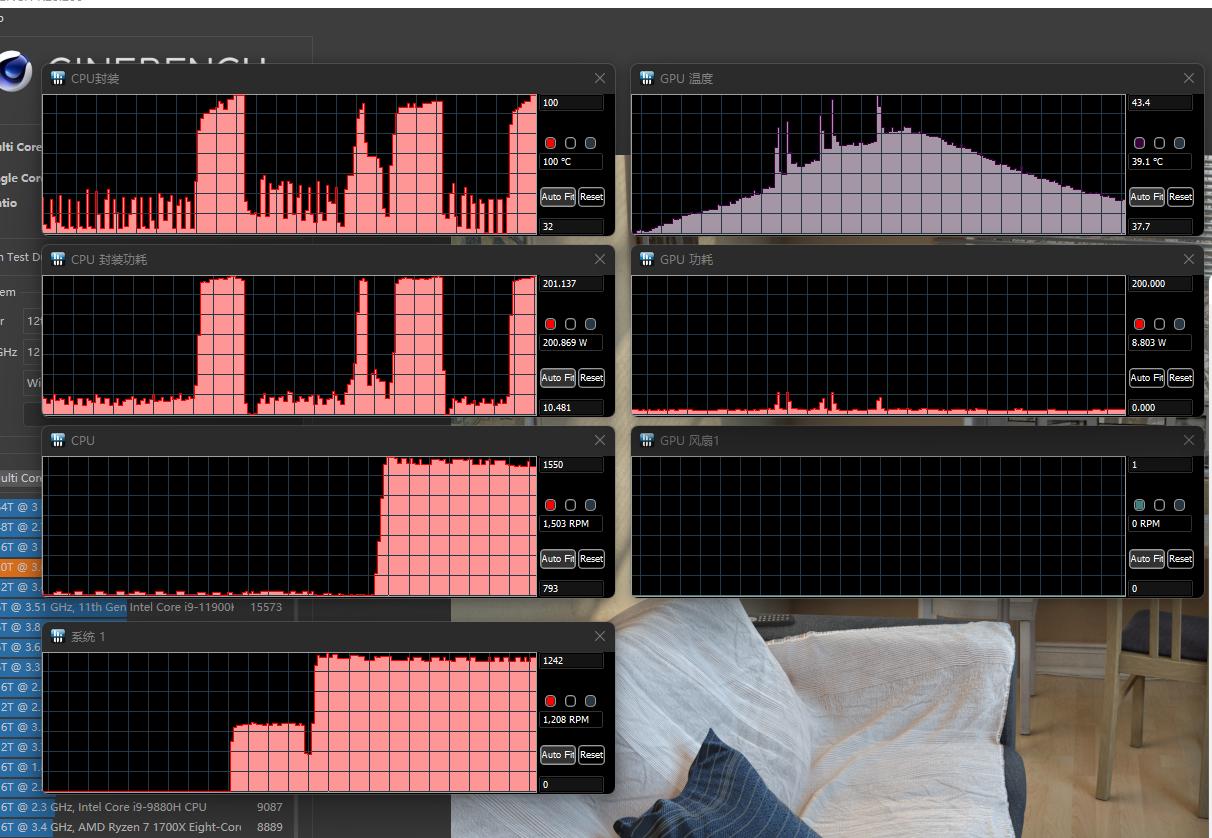Click the HWiNFO icon in GPU 温度 window
Viewport: 1212px width, 838px height.
646,78
